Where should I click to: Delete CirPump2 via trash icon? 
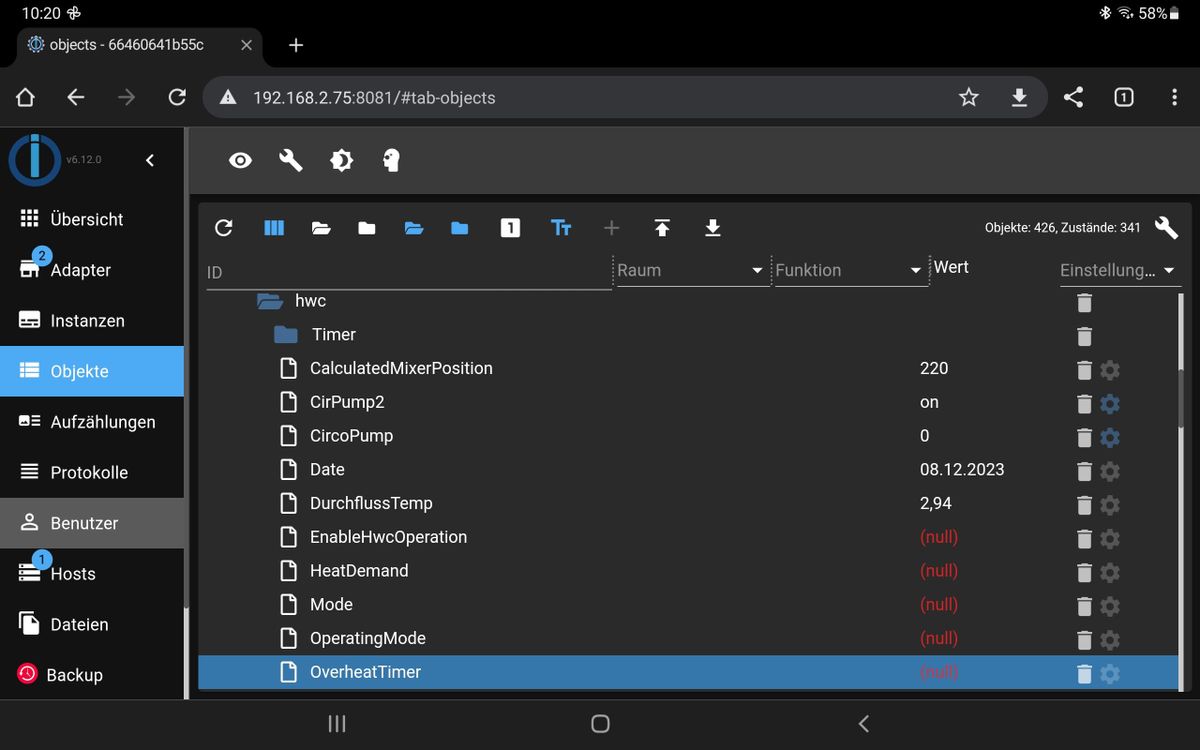pyautogui.click(x=1084, y=404)
